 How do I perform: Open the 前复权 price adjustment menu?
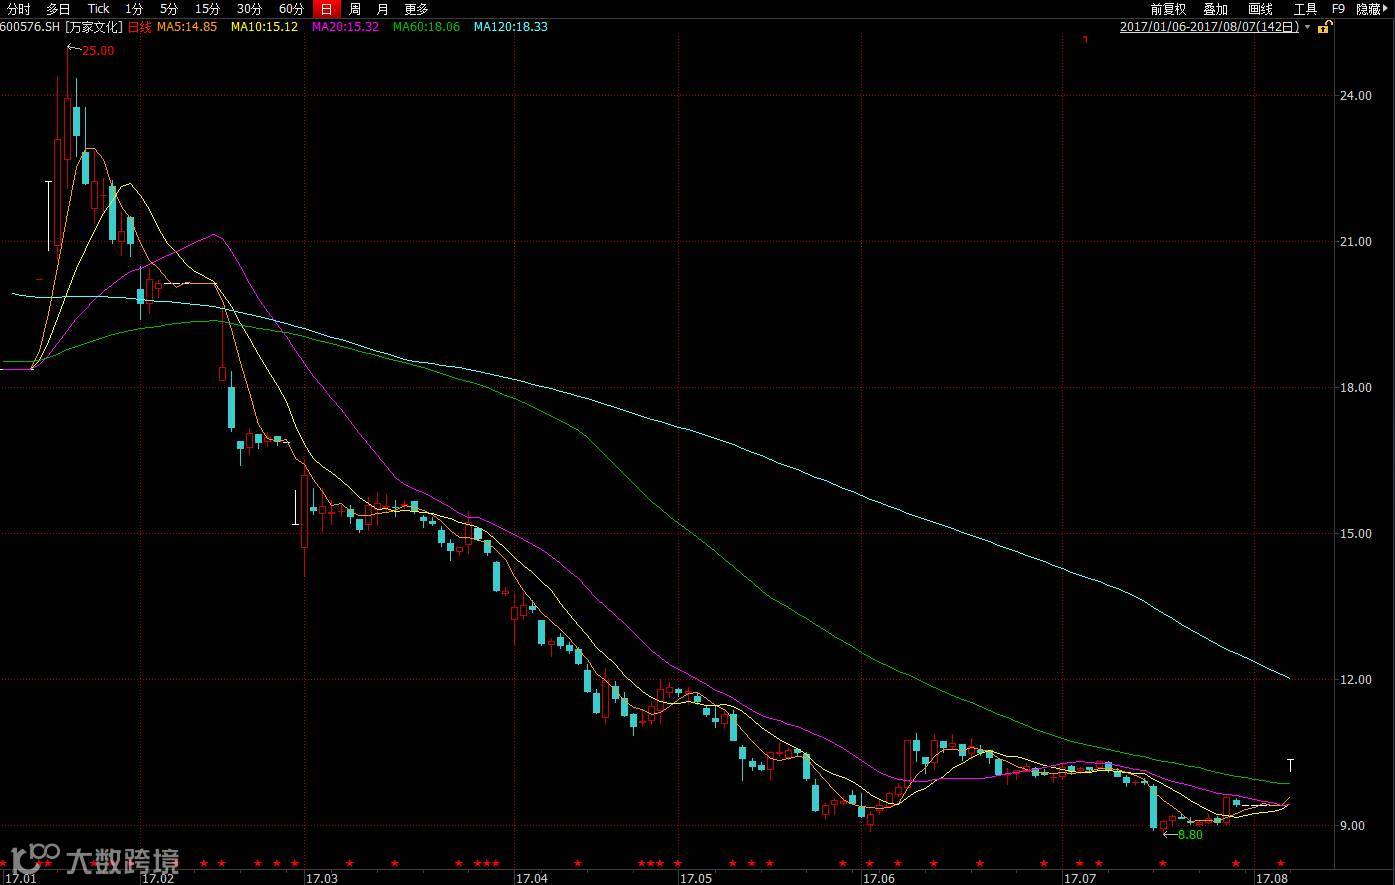tap(1168, 9)
